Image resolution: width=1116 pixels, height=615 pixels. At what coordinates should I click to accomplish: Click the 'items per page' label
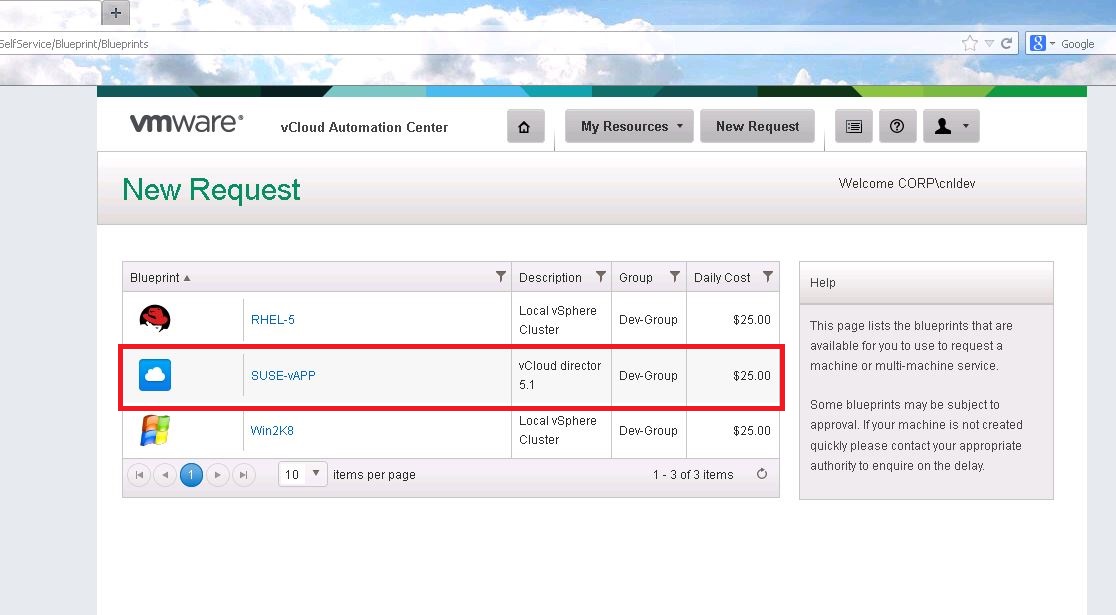pos(374,475)
